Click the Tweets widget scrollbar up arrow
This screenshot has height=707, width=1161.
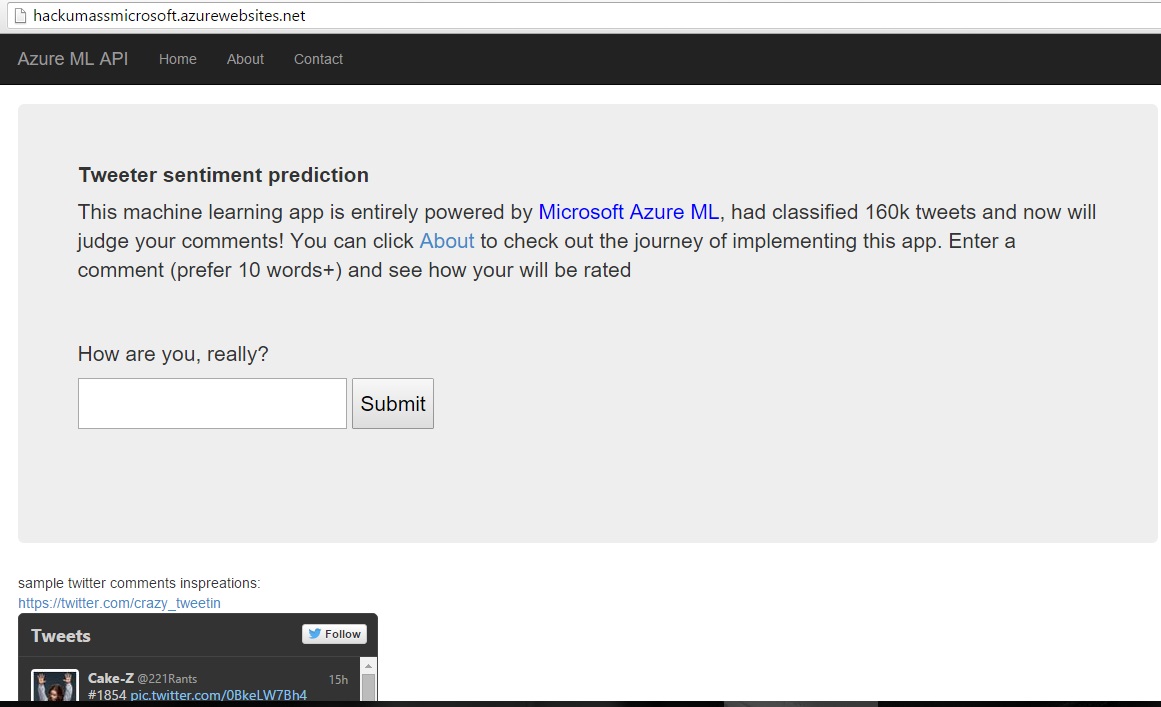(x=368, y=666)
